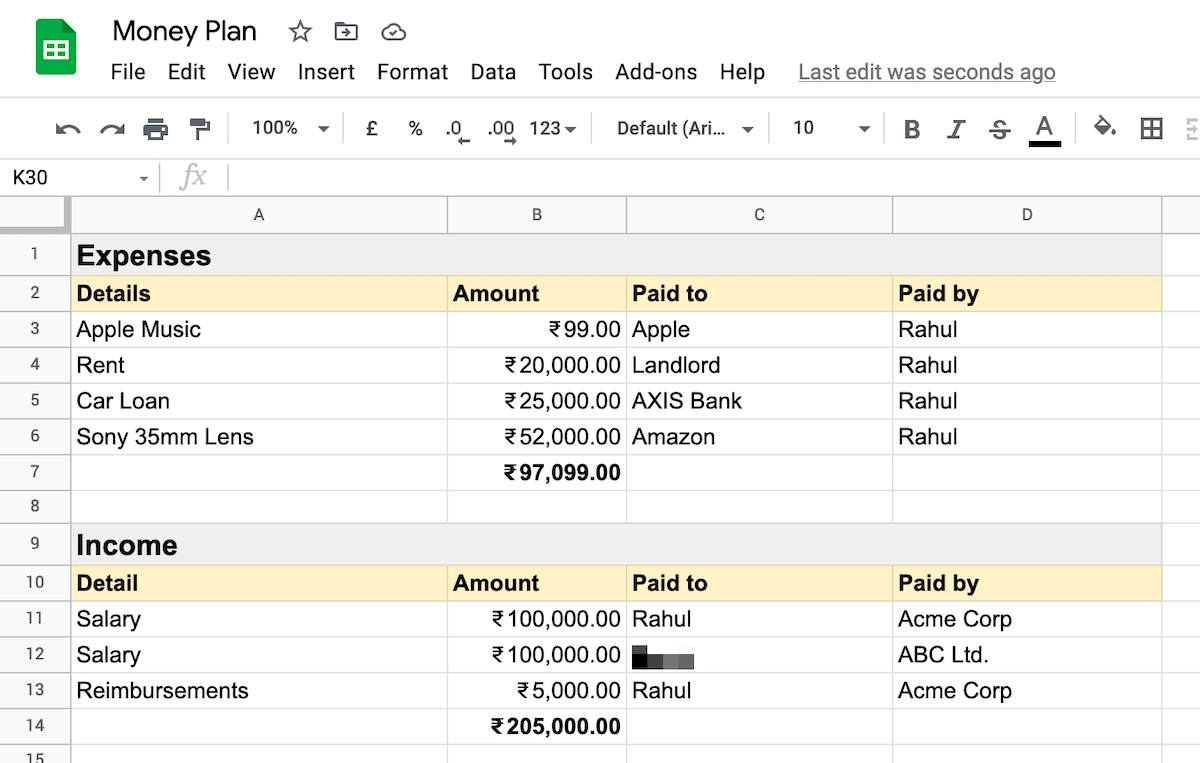Select the paint format tool
Viewport: 1200px width, 763px height.
(x=199, y=129)
